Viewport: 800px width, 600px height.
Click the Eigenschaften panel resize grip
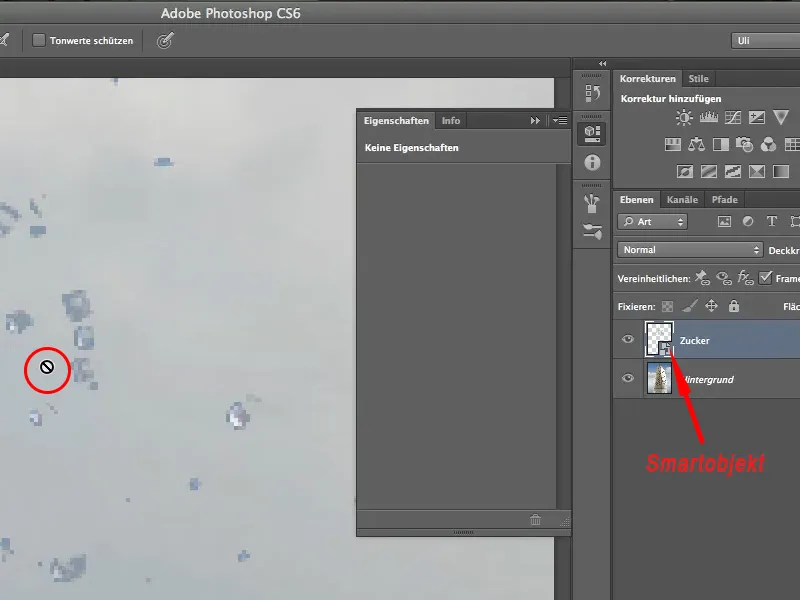[x=564, y=521]
